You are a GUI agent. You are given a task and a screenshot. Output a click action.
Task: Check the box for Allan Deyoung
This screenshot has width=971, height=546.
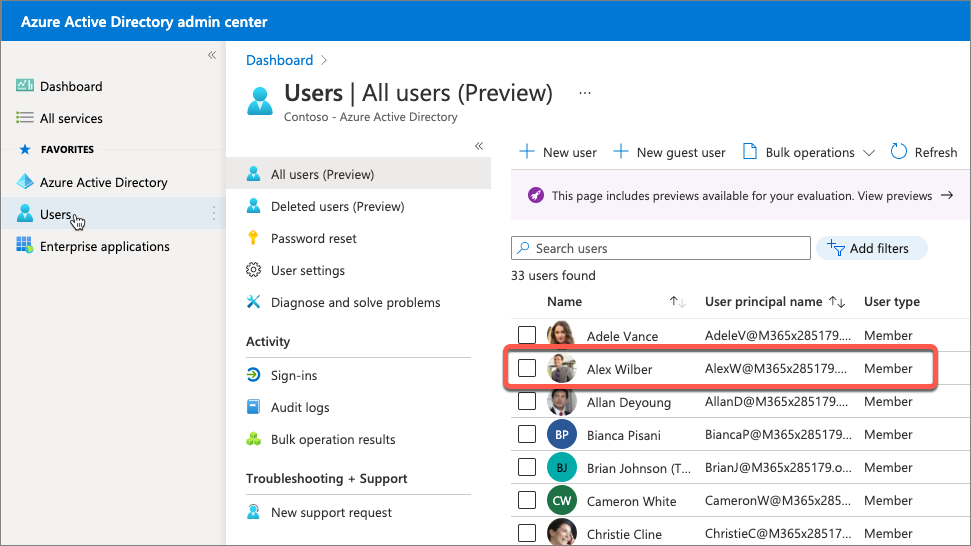click(x=527, y=401)
